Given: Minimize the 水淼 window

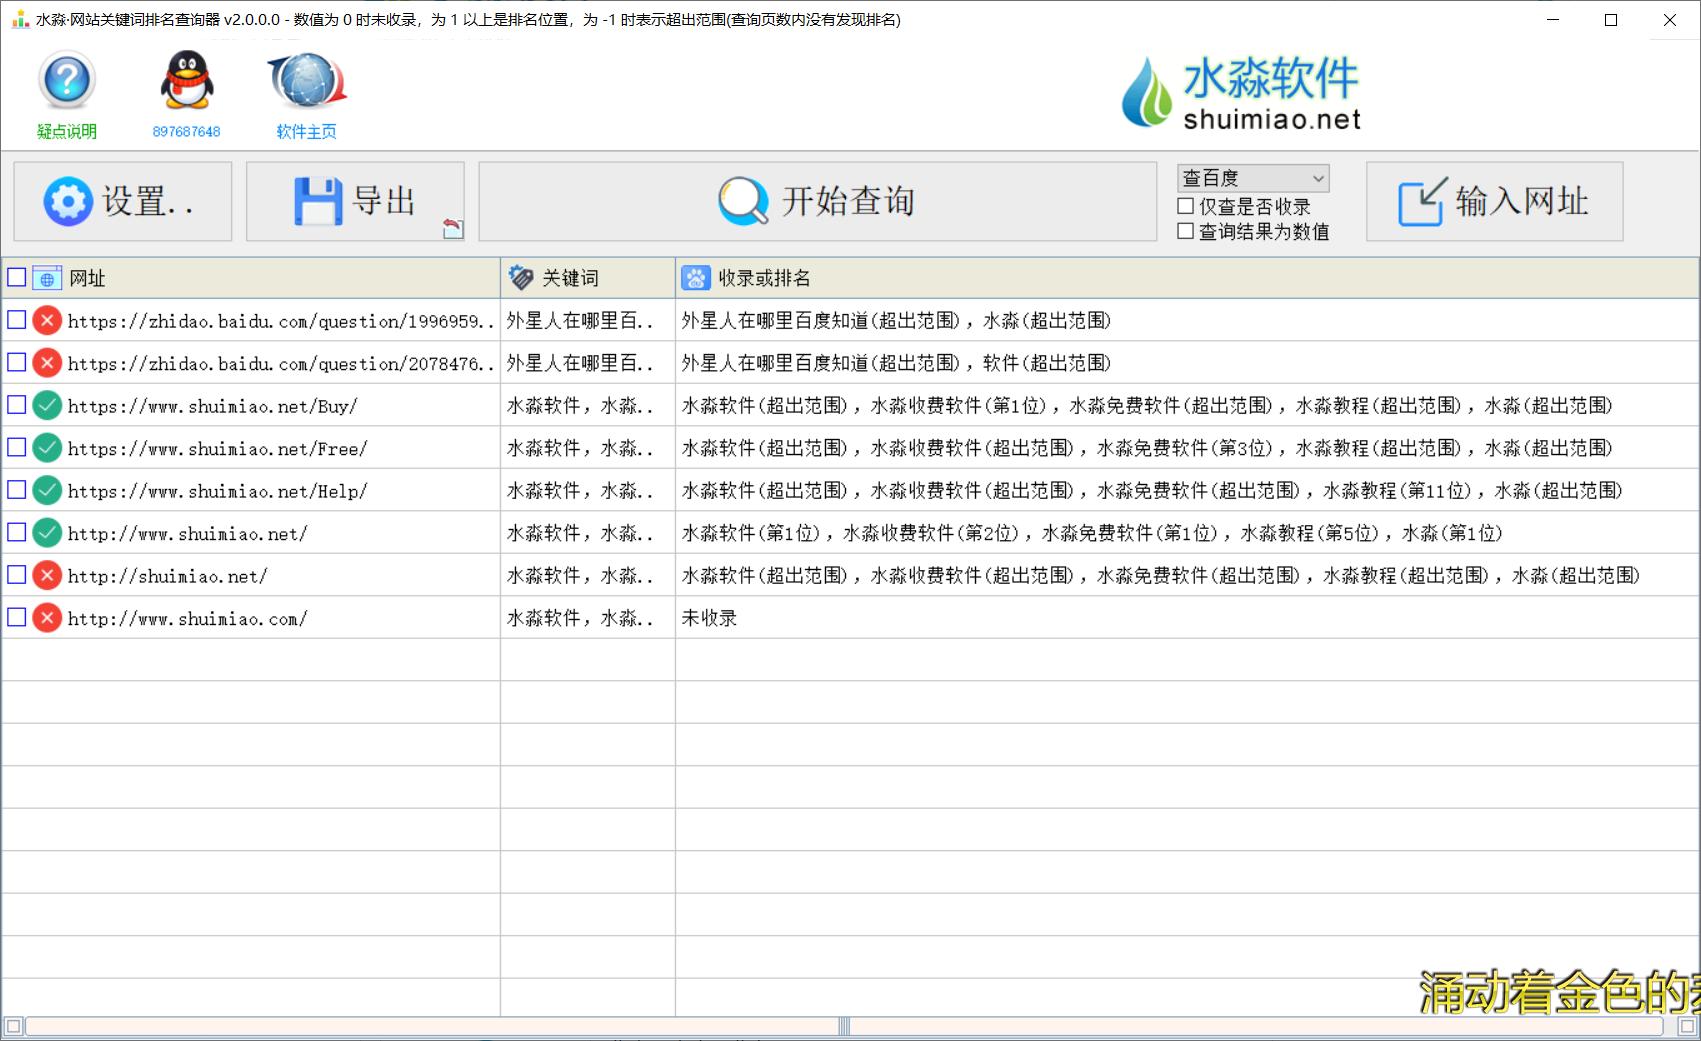Looking at the screenshot, I should pos(1553,19).
